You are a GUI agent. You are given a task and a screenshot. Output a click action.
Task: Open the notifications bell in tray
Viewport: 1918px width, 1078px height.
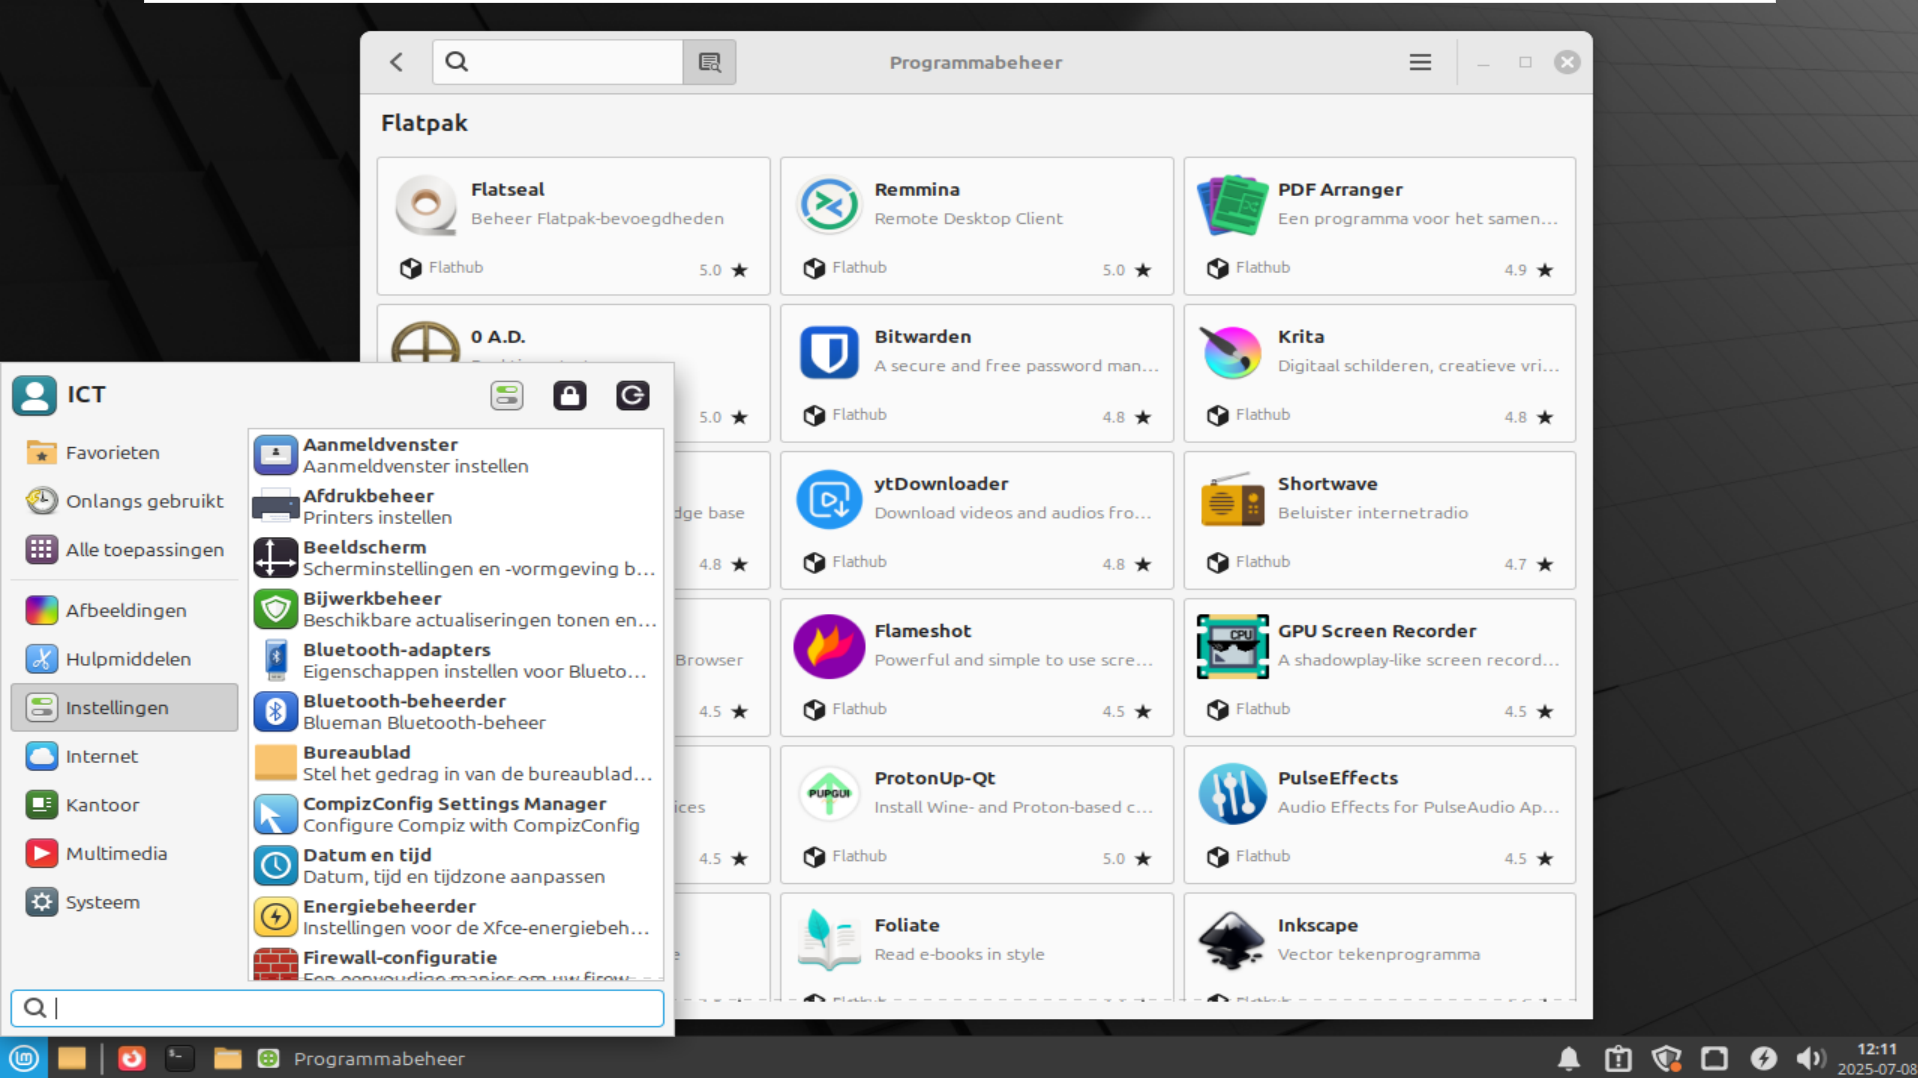pos(1568,1058)
